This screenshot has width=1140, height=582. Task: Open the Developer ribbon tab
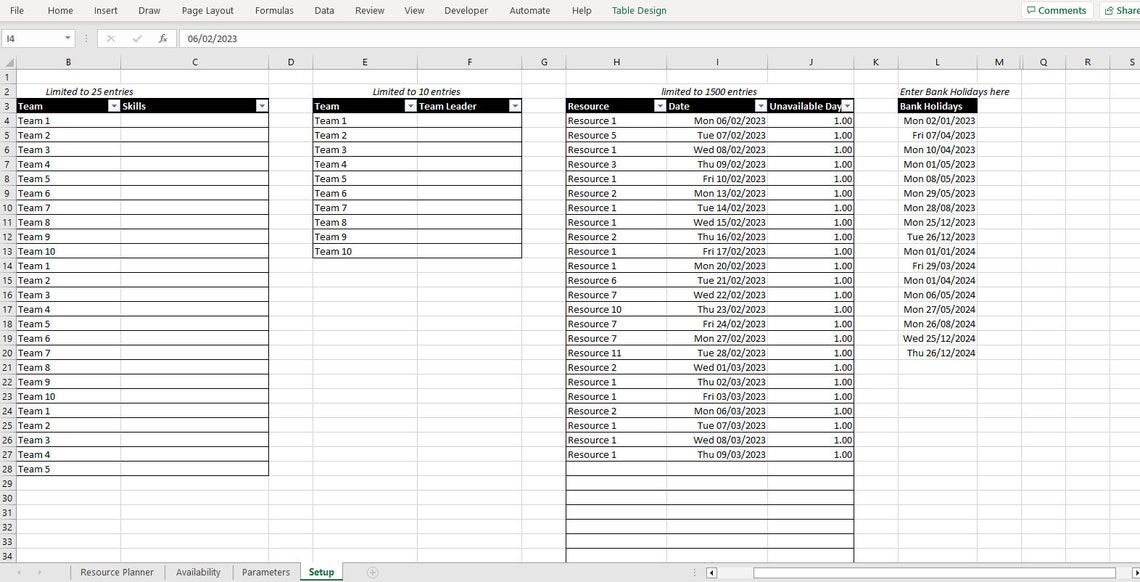pos(466,10)
